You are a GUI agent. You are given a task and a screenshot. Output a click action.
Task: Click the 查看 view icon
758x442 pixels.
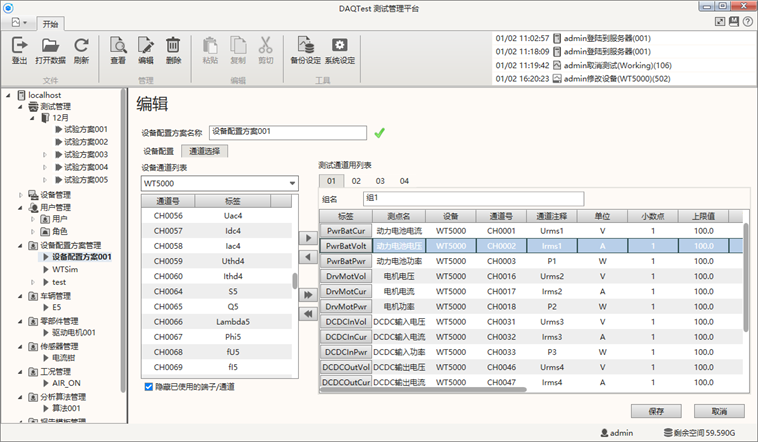coord(118,46)
